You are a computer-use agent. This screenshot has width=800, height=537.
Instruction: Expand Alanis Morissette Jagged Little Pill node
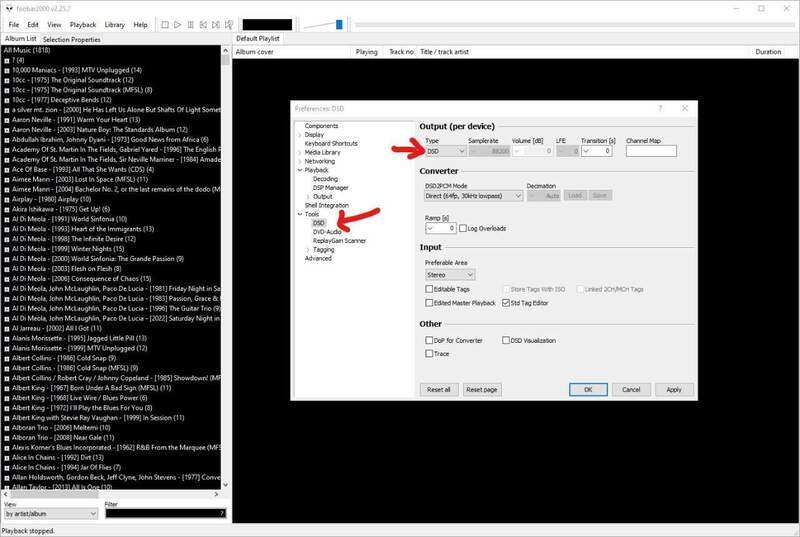pos(7,339)
